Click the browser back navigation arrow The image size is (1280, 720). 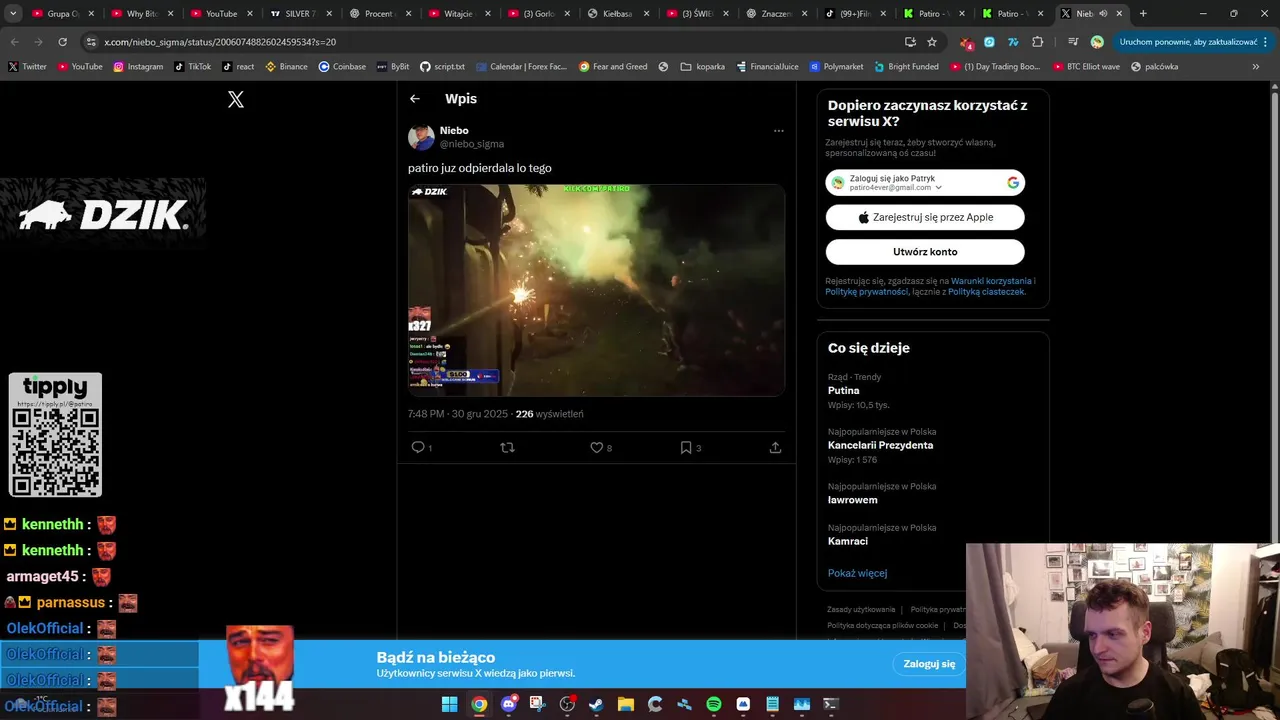15,42
